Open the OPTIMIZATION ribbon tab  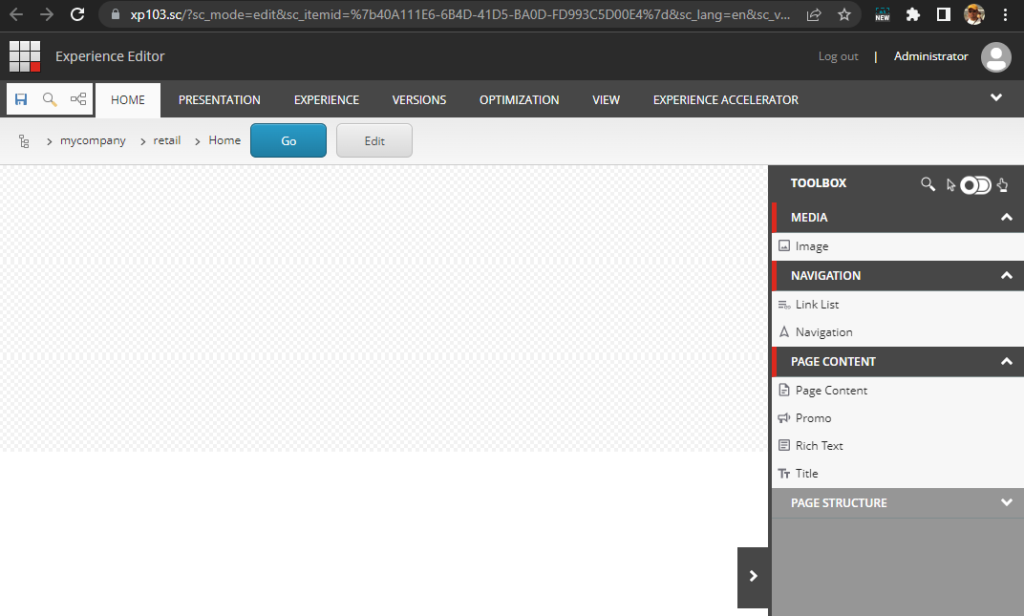(x=519, y=100)
